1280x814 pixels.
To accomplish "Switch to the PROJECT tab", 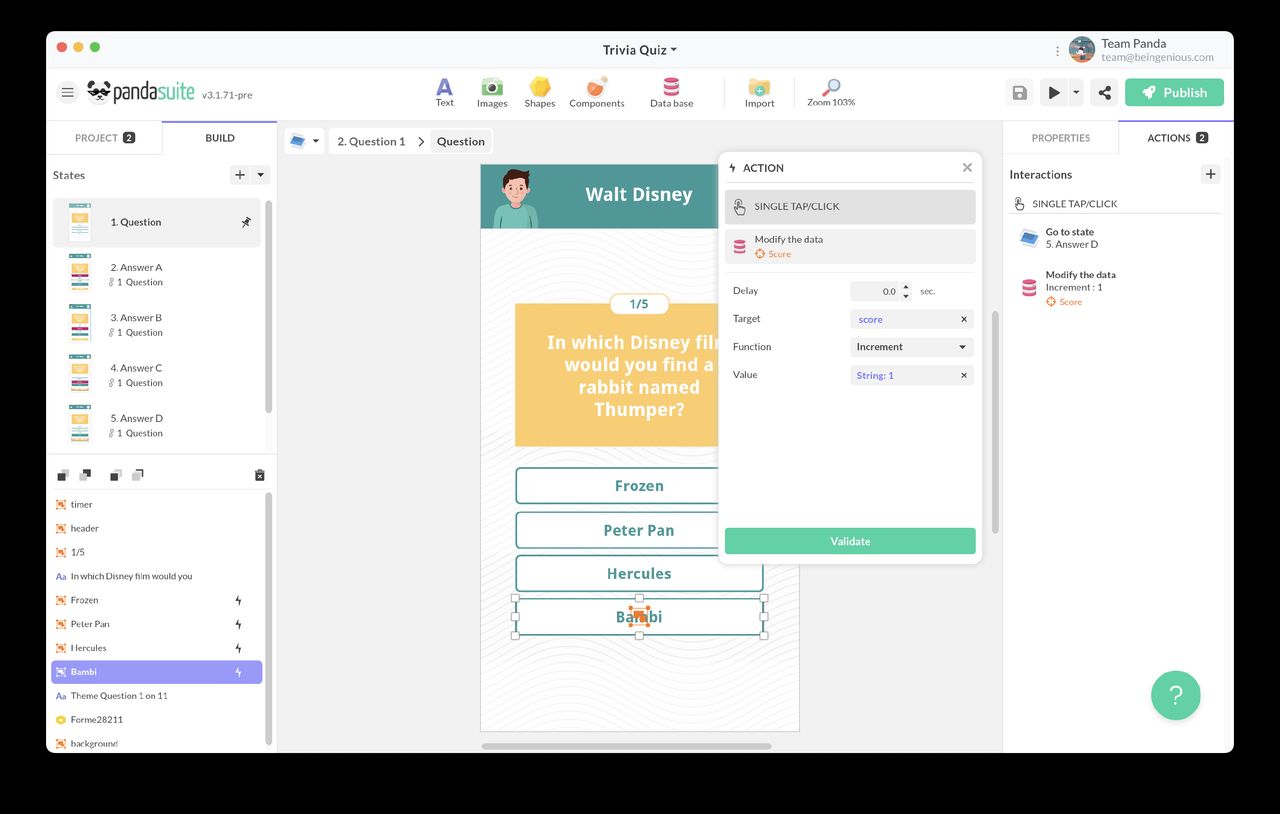I will click(104, 138).
